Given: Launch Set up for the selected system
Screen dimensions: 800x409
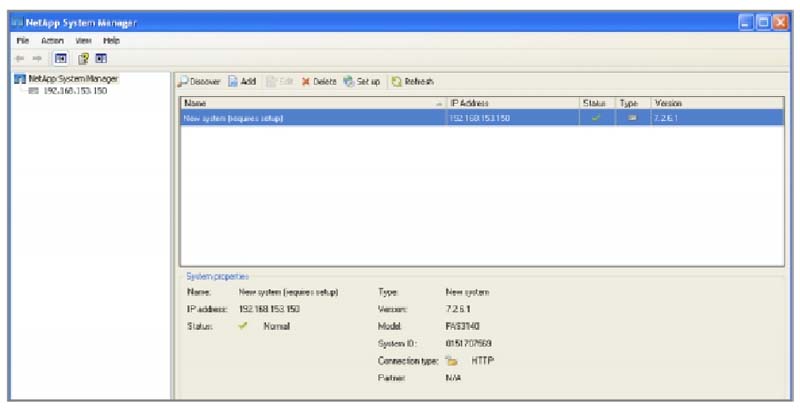Looking at the screenshot, I should click(x=362, y=81).
